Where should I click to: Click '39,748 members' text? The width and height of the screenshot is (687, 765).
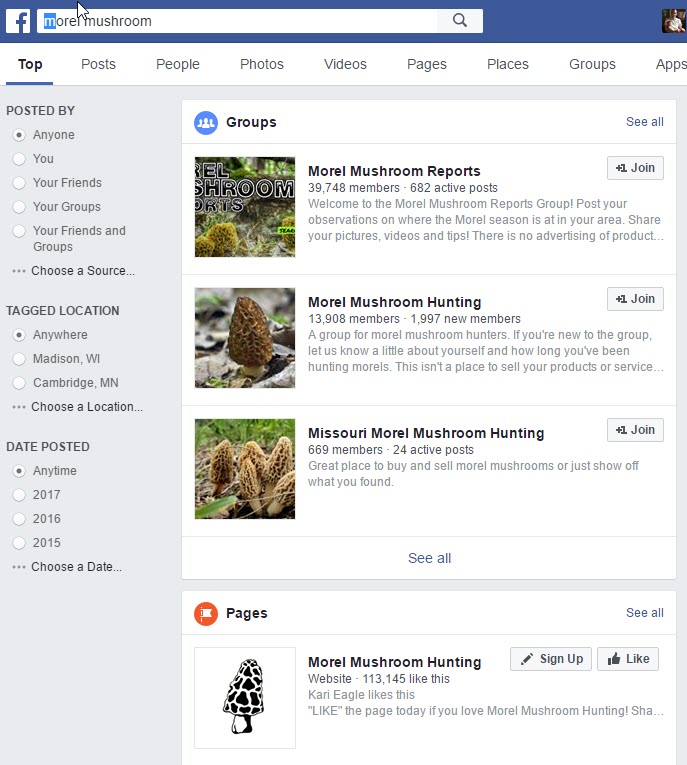(354, 188)
